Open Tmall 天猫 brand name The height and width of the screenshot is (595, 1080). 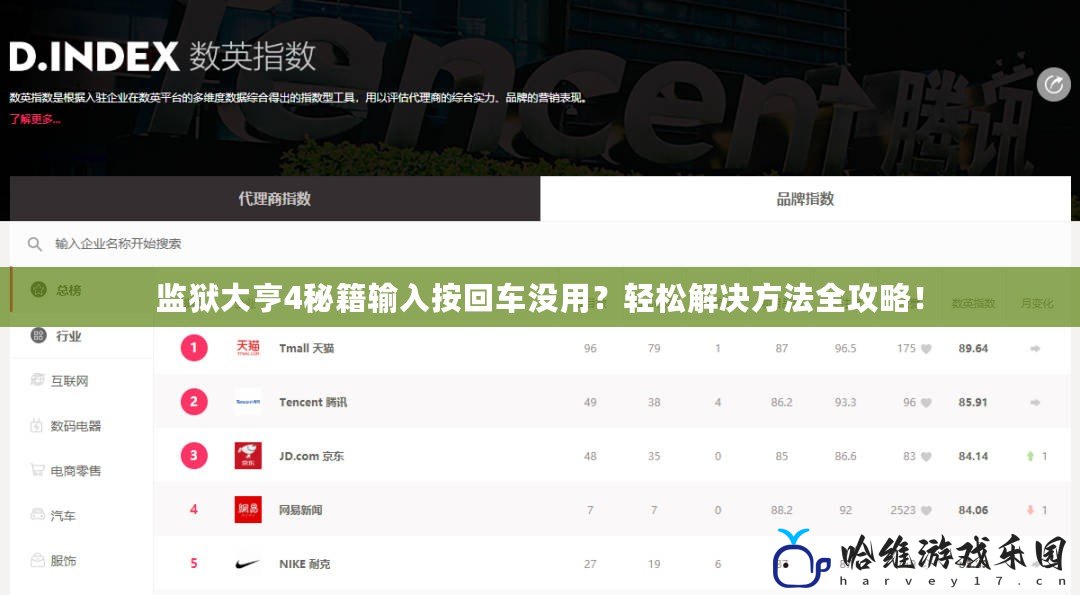point(307,348)
